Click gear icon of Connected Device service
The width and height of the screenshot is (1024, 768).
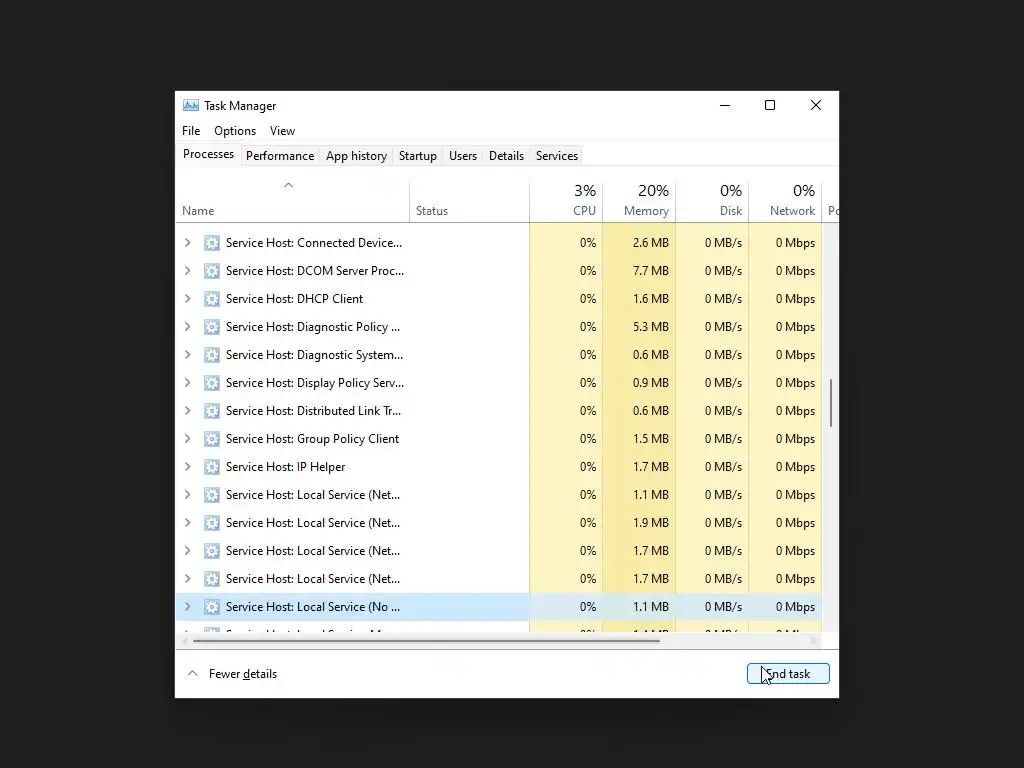tap(212, 243)
